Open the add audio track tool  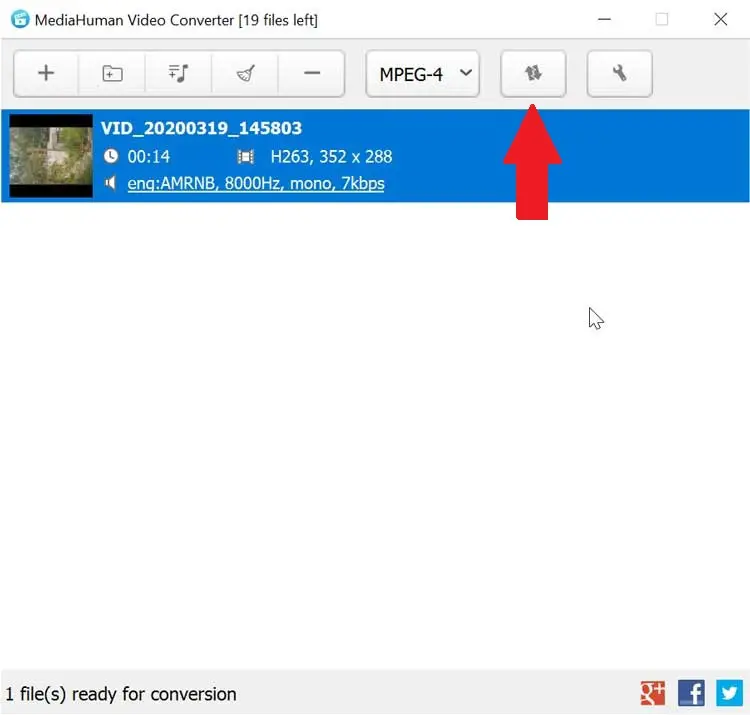178,74
